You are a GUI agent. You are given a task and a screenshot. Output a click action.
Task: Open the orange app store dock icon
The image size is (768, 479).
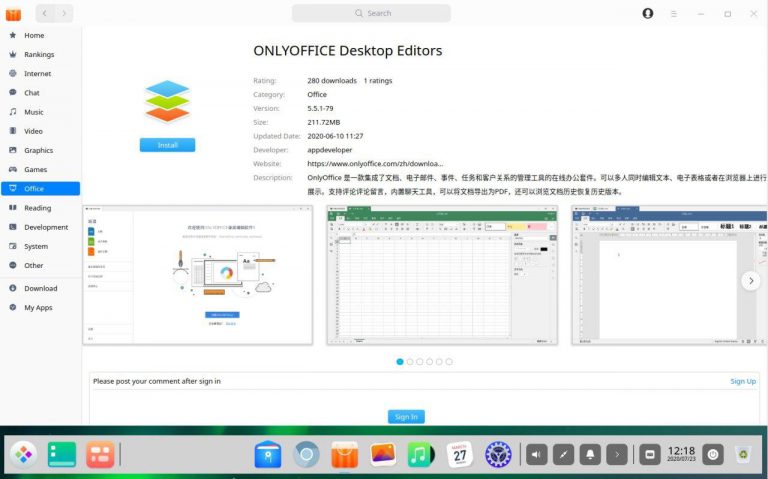point(344,454)
